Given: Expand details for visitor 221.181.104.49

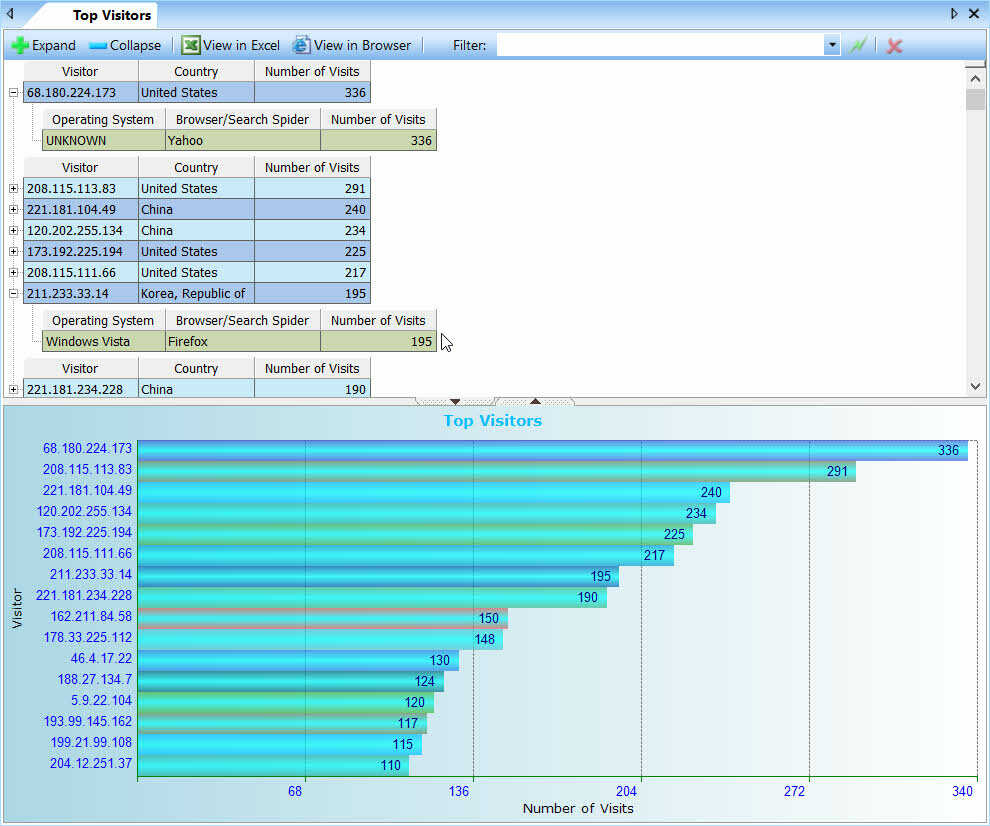Looking at the screenshot, I should tap(12, 209).
